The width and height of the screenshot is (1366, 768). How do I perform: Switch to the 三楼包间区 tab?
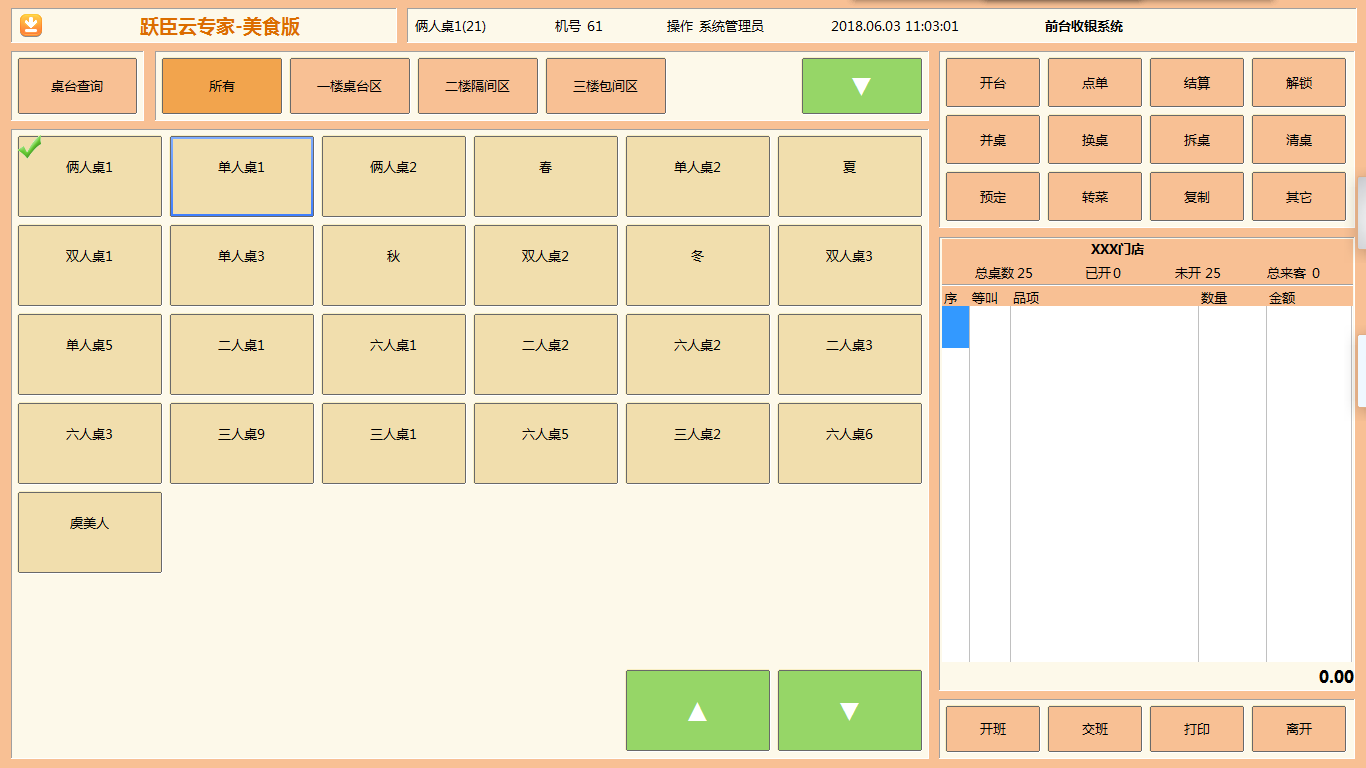pyautogui.click(x=606, y=86)
